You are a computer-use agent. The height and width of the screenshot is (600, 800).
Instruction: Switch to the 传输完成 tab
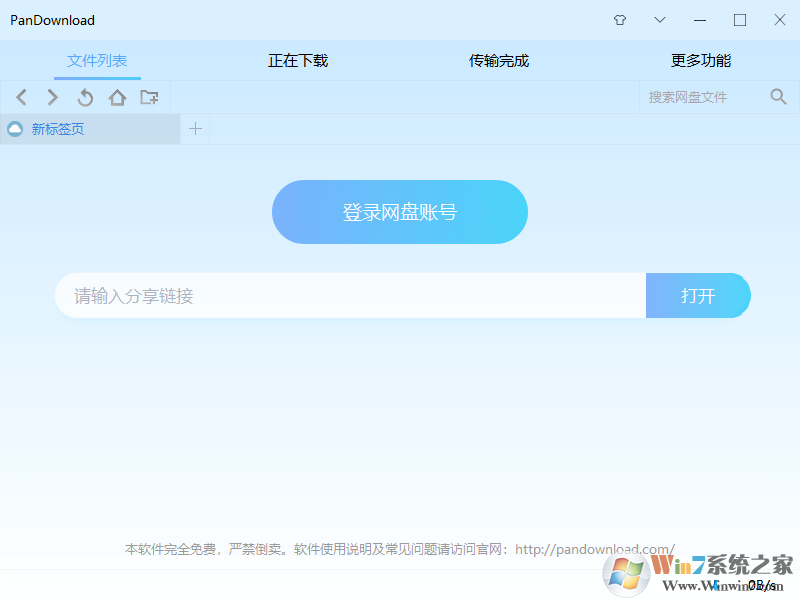tap(498, 60)
